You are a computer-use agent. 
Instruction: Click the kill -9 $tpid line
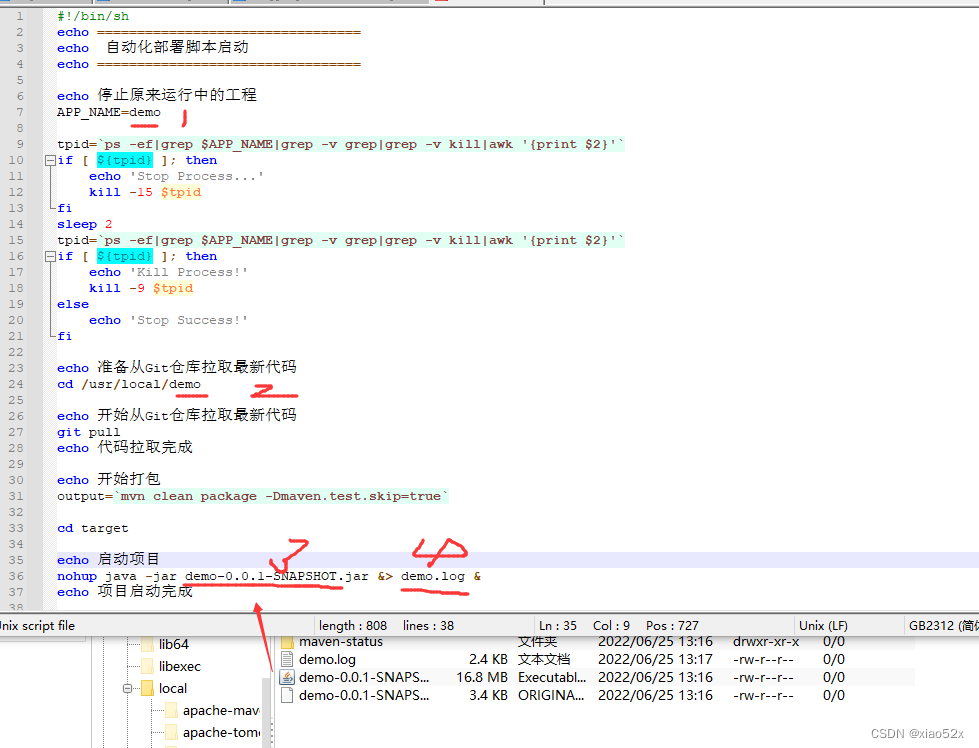coord(141,288)
